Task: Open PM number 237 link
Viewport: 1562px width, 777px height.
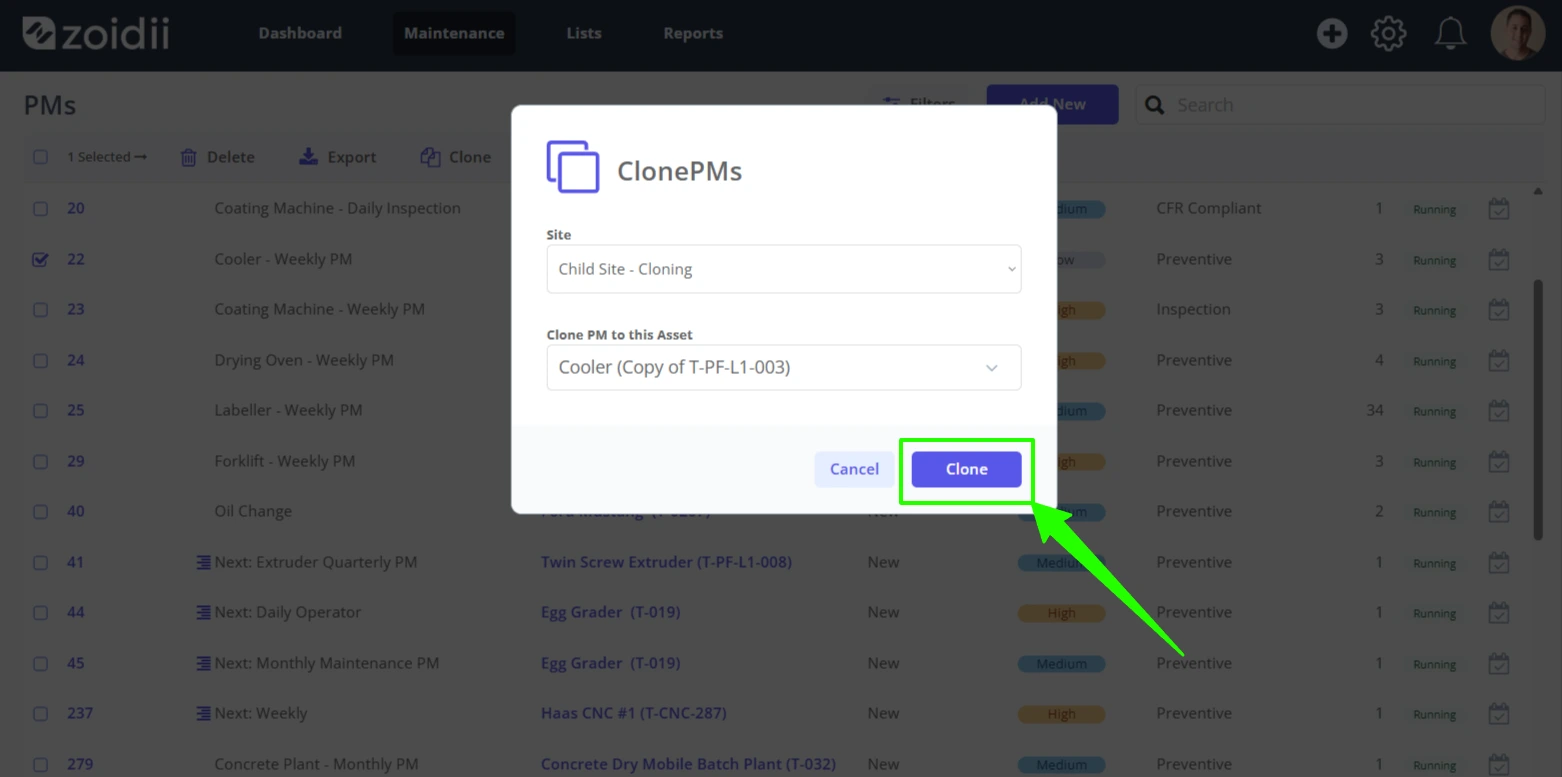Action: (x=80, y=713)
